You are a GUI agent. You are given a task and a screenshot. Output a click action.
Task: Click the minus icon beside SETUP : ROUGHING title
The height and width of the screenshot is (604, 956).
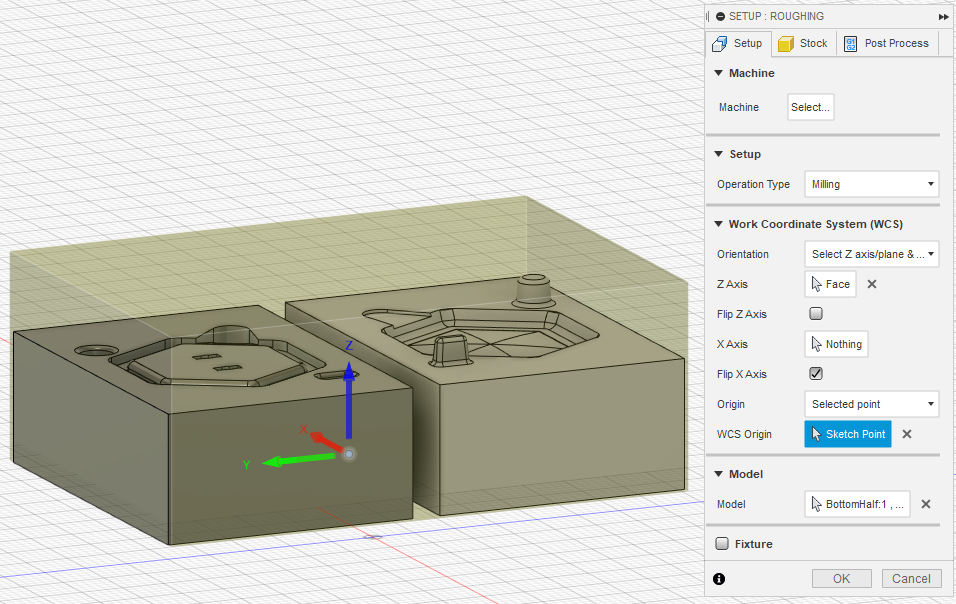(x=721, y=16)
